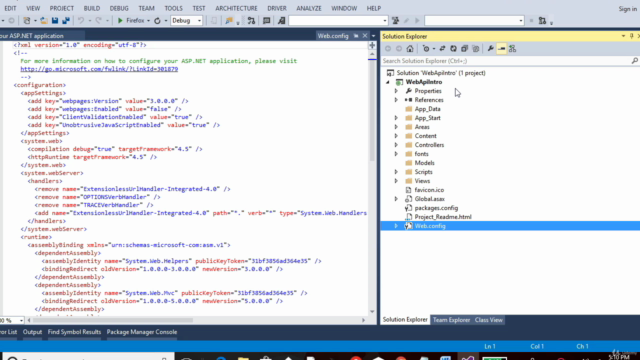Click the comment-lines speech bubble icon
This screenshot has width=640, height=360.
tap(267, 20)
